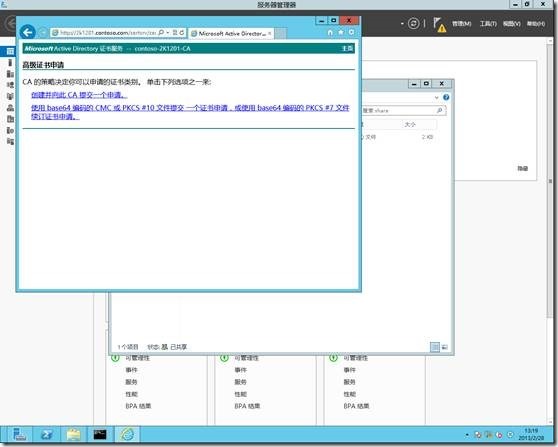Click the Explorer search magnifier icon
This screenshot has width=558, height=447.
tap(440, 111)
